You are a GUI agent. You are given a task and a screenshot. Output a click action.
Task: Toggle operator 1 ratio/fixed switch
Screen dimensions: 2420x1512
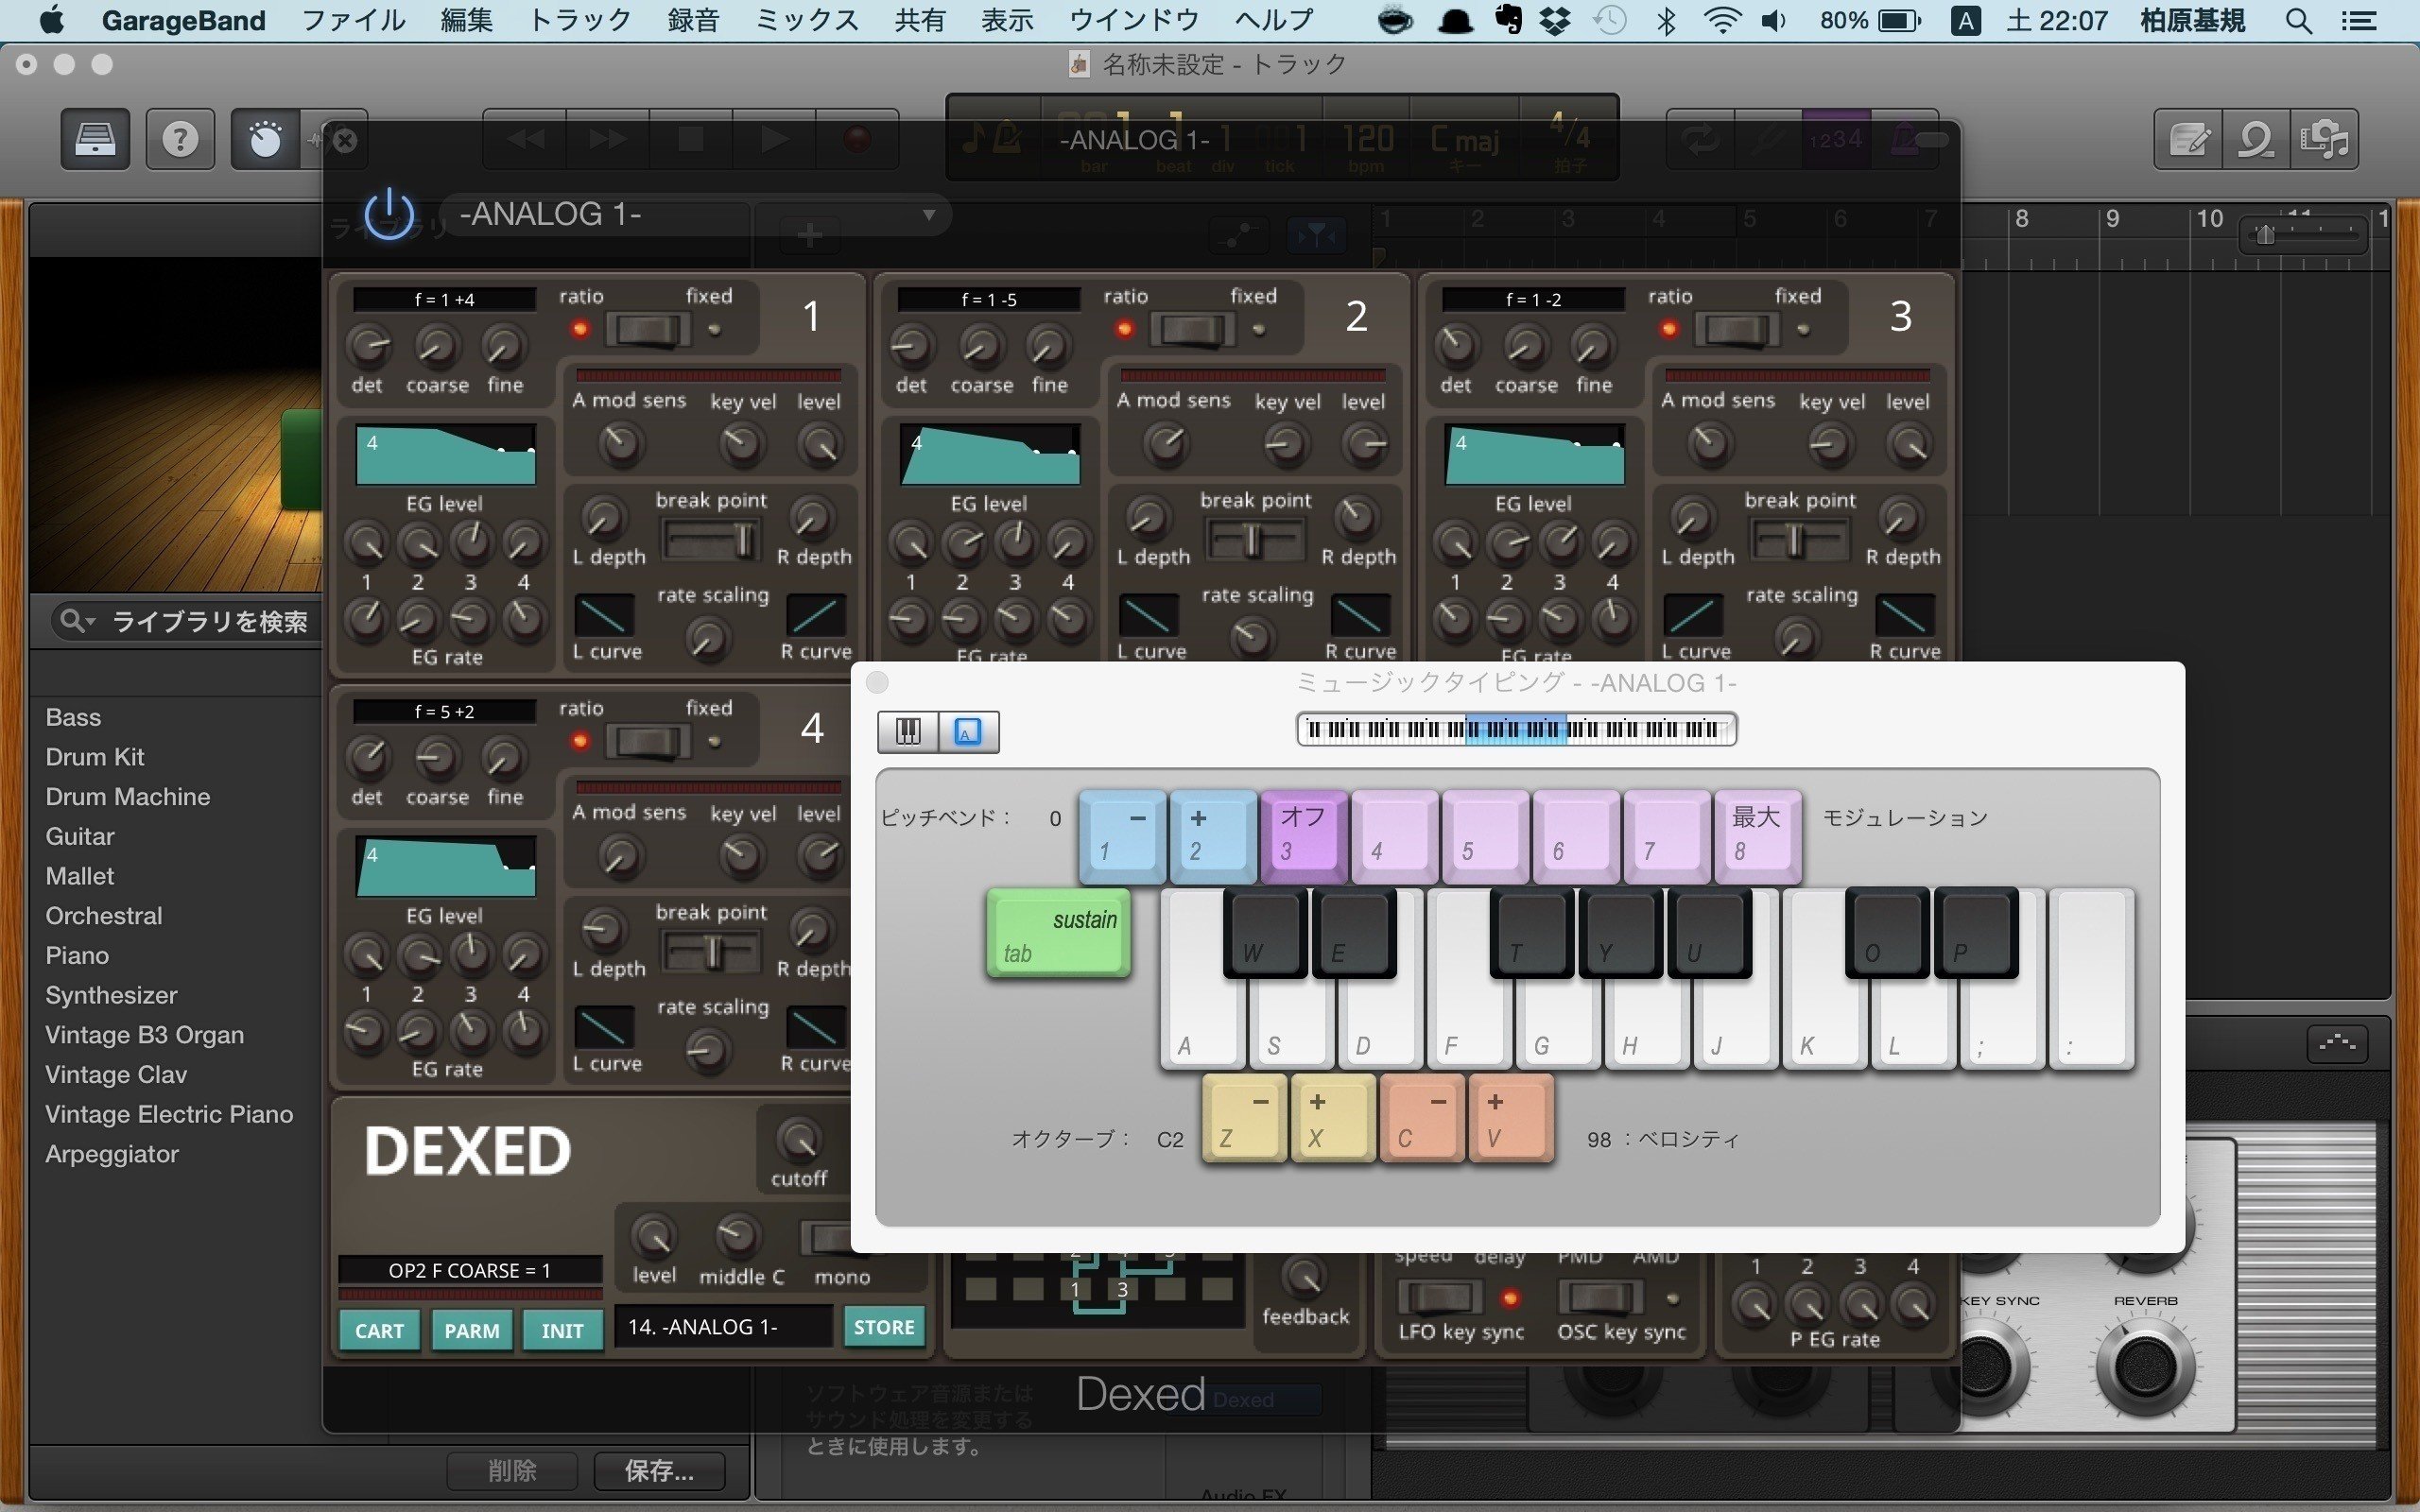pos(648,330)
